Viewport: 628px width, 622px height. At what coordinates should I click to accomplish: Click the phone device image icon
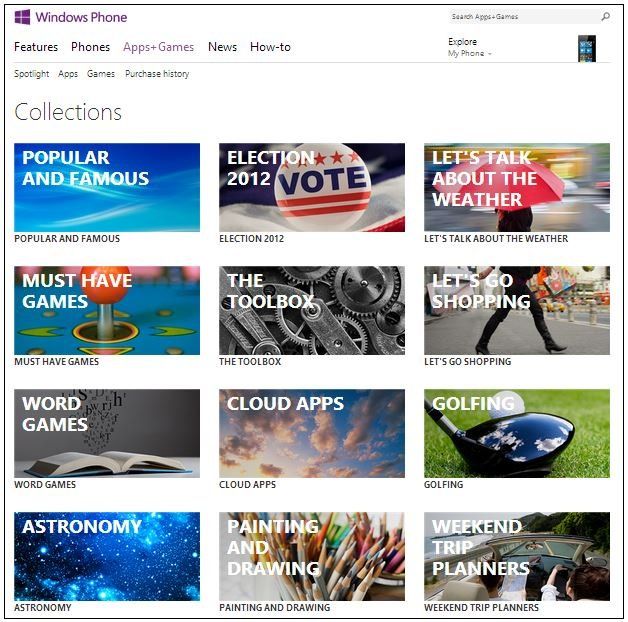click(x=587, y=48)
